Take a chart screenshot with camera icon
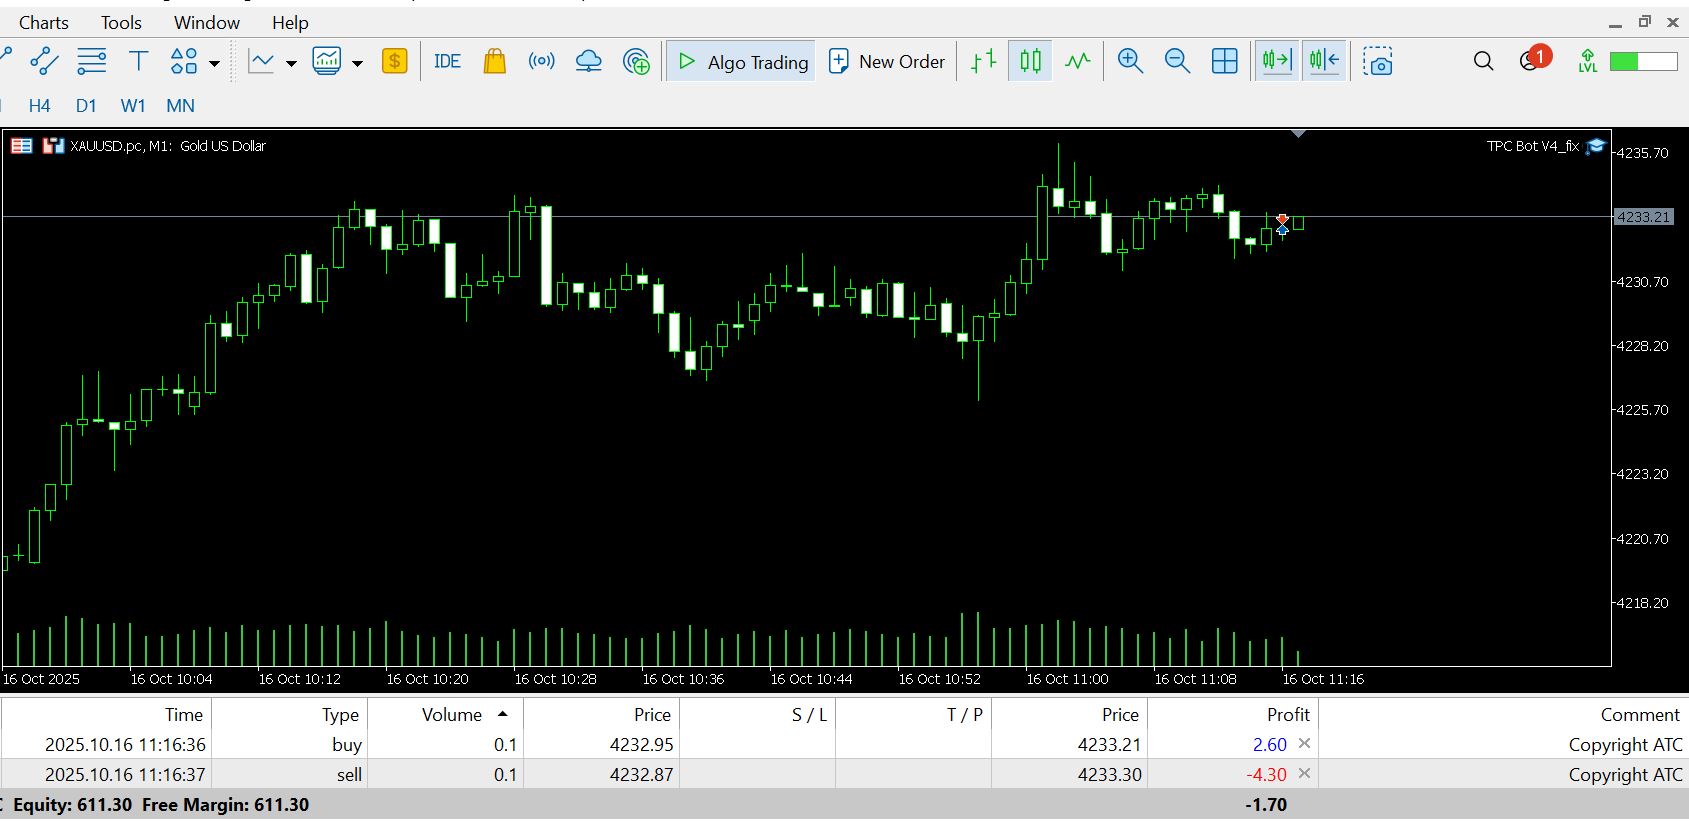The height and width of the screenshot is (828, 1689). [1378, 62]
